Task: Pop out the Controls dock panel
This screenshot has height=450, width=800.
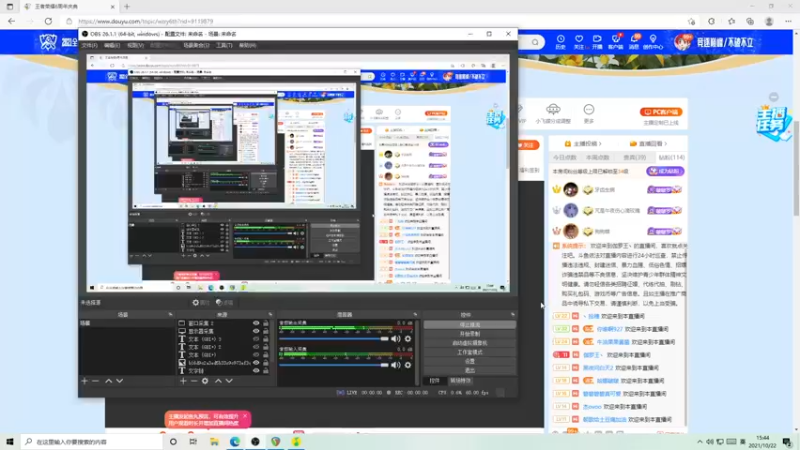Action: (513, 315)
